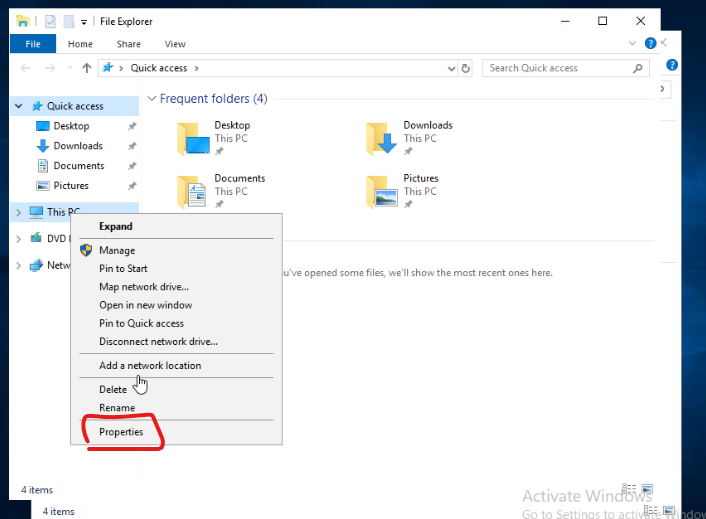Click the Forward navigation arrow
The width and height of the screenshot is (706, 519).
[50, 68]
